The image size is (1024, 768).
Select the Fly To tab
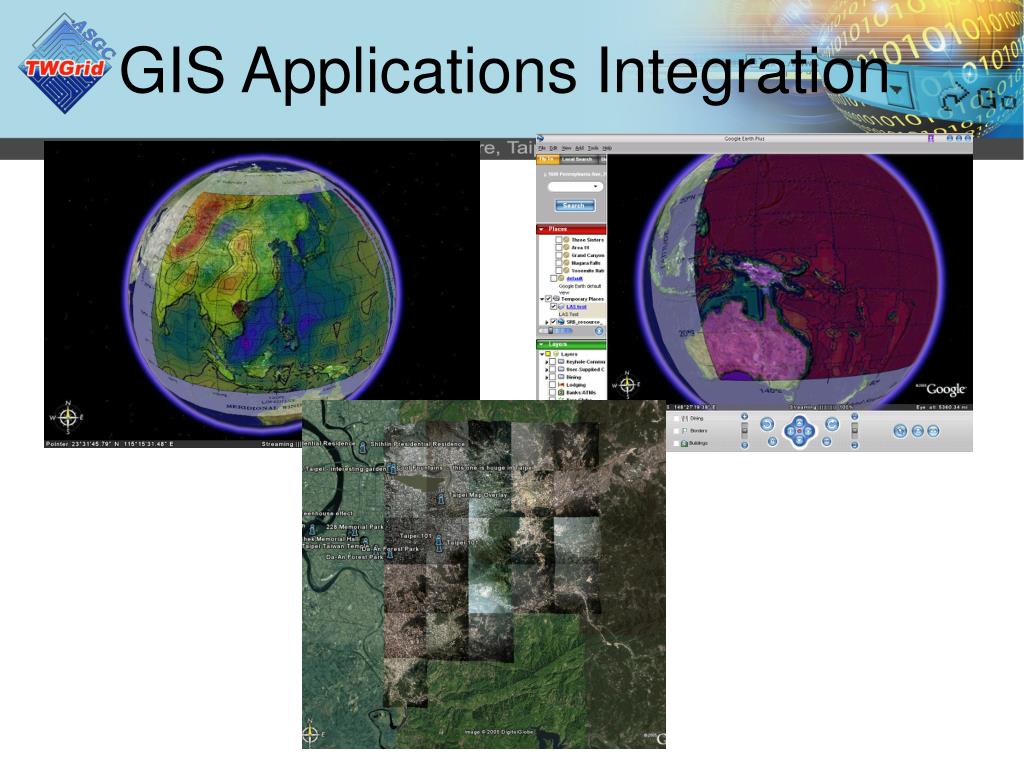tap(547, 159)
